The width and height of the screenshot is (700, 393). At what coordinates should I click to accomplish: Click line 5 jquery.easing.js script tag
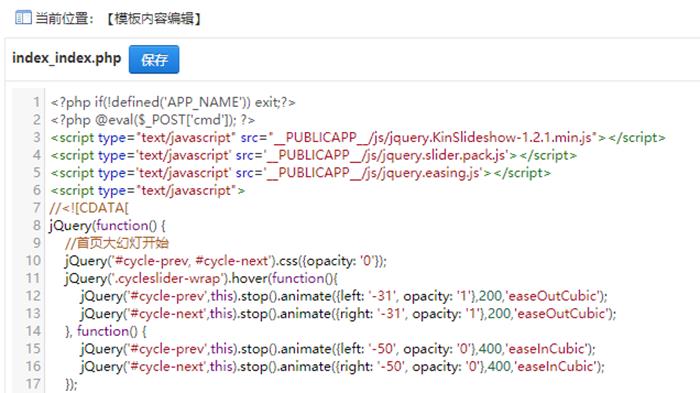300,173
